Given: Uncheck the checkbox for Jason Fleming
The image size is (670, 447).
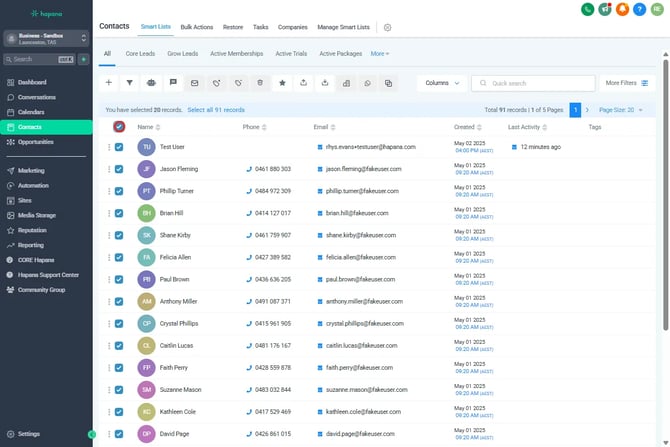Looking at the screenshot, I should pyautogui.click(x=119, y=169).
